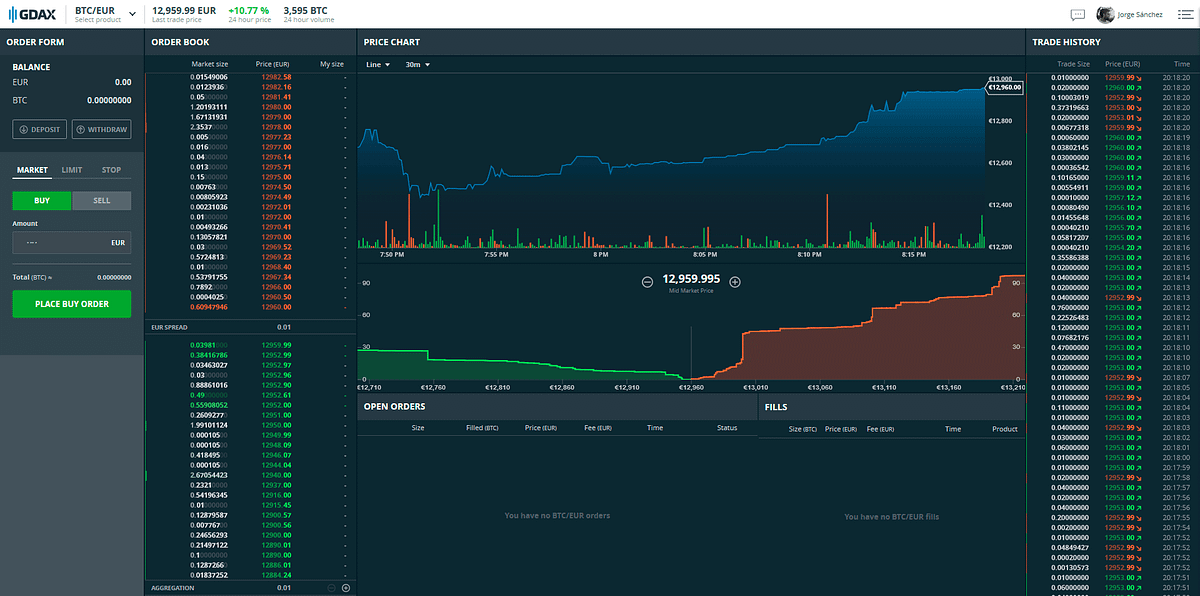Click the PLACE BUY ORDER button
1200x596 pixels.
click(71, 304)
